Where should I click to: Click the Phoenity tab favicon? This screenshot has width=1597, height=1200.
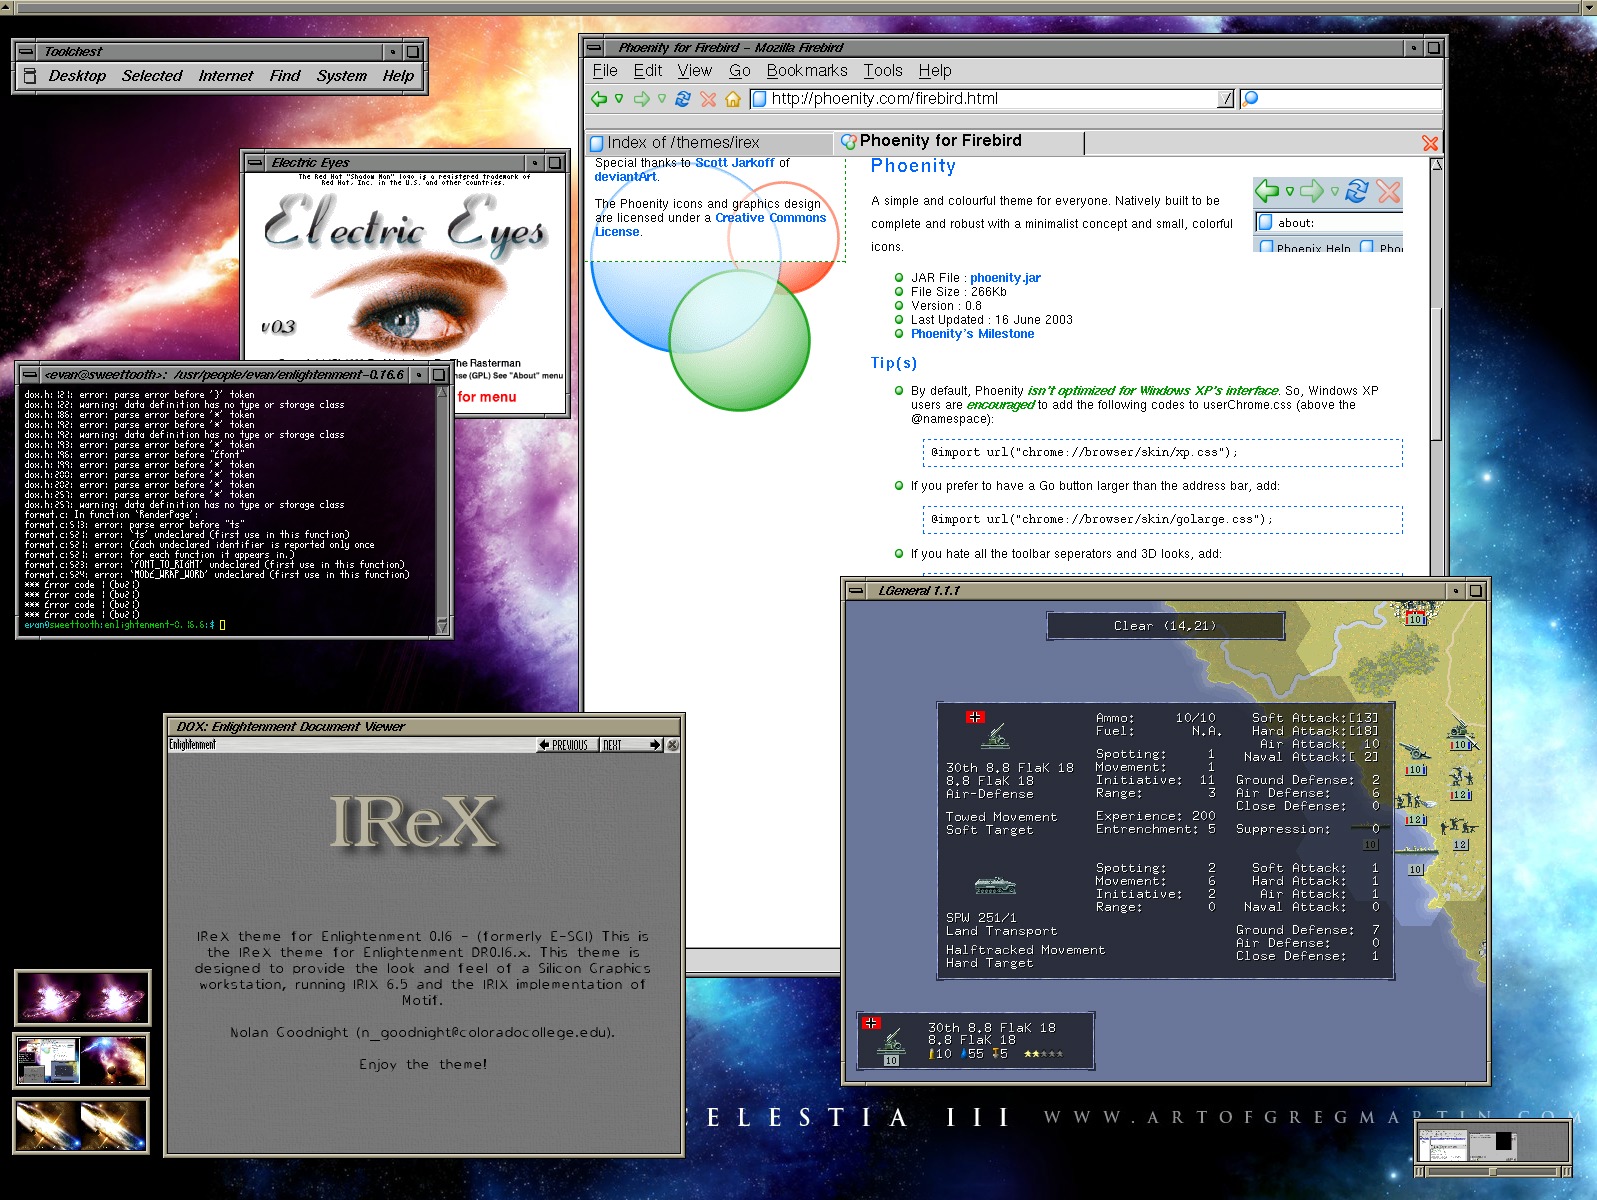(849, 142)
